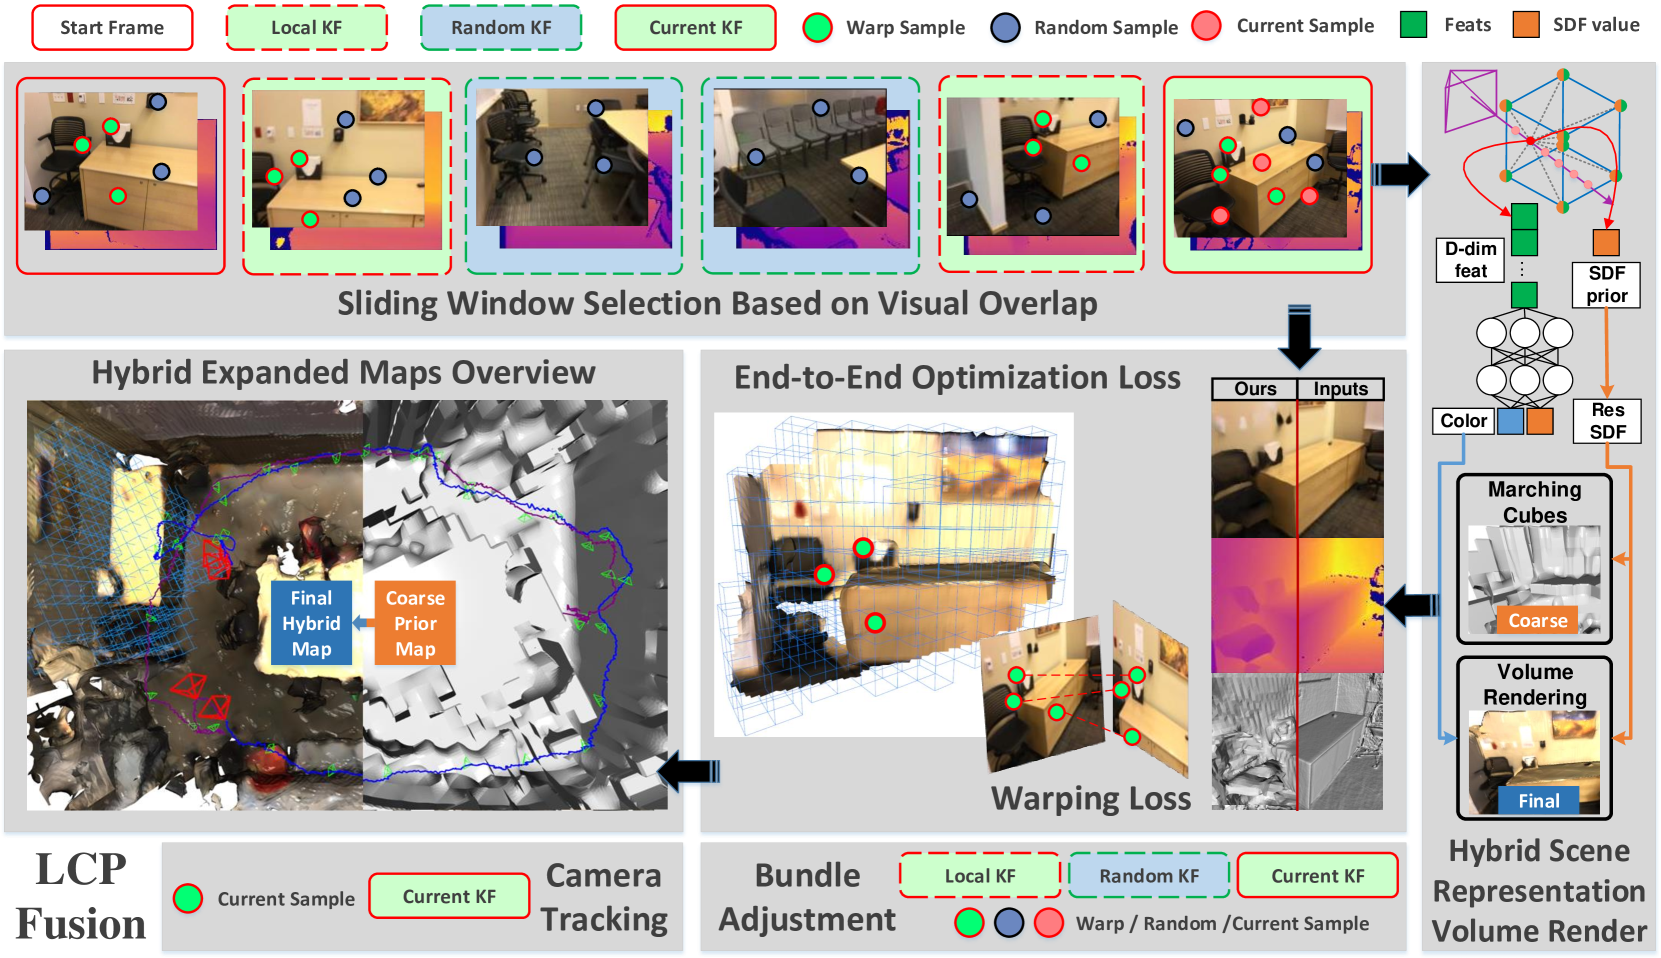Click the blue circle in the Bundle Adjustment legend
The height and width of the screenshot is (958, 1661).
tap(1009, 922)
